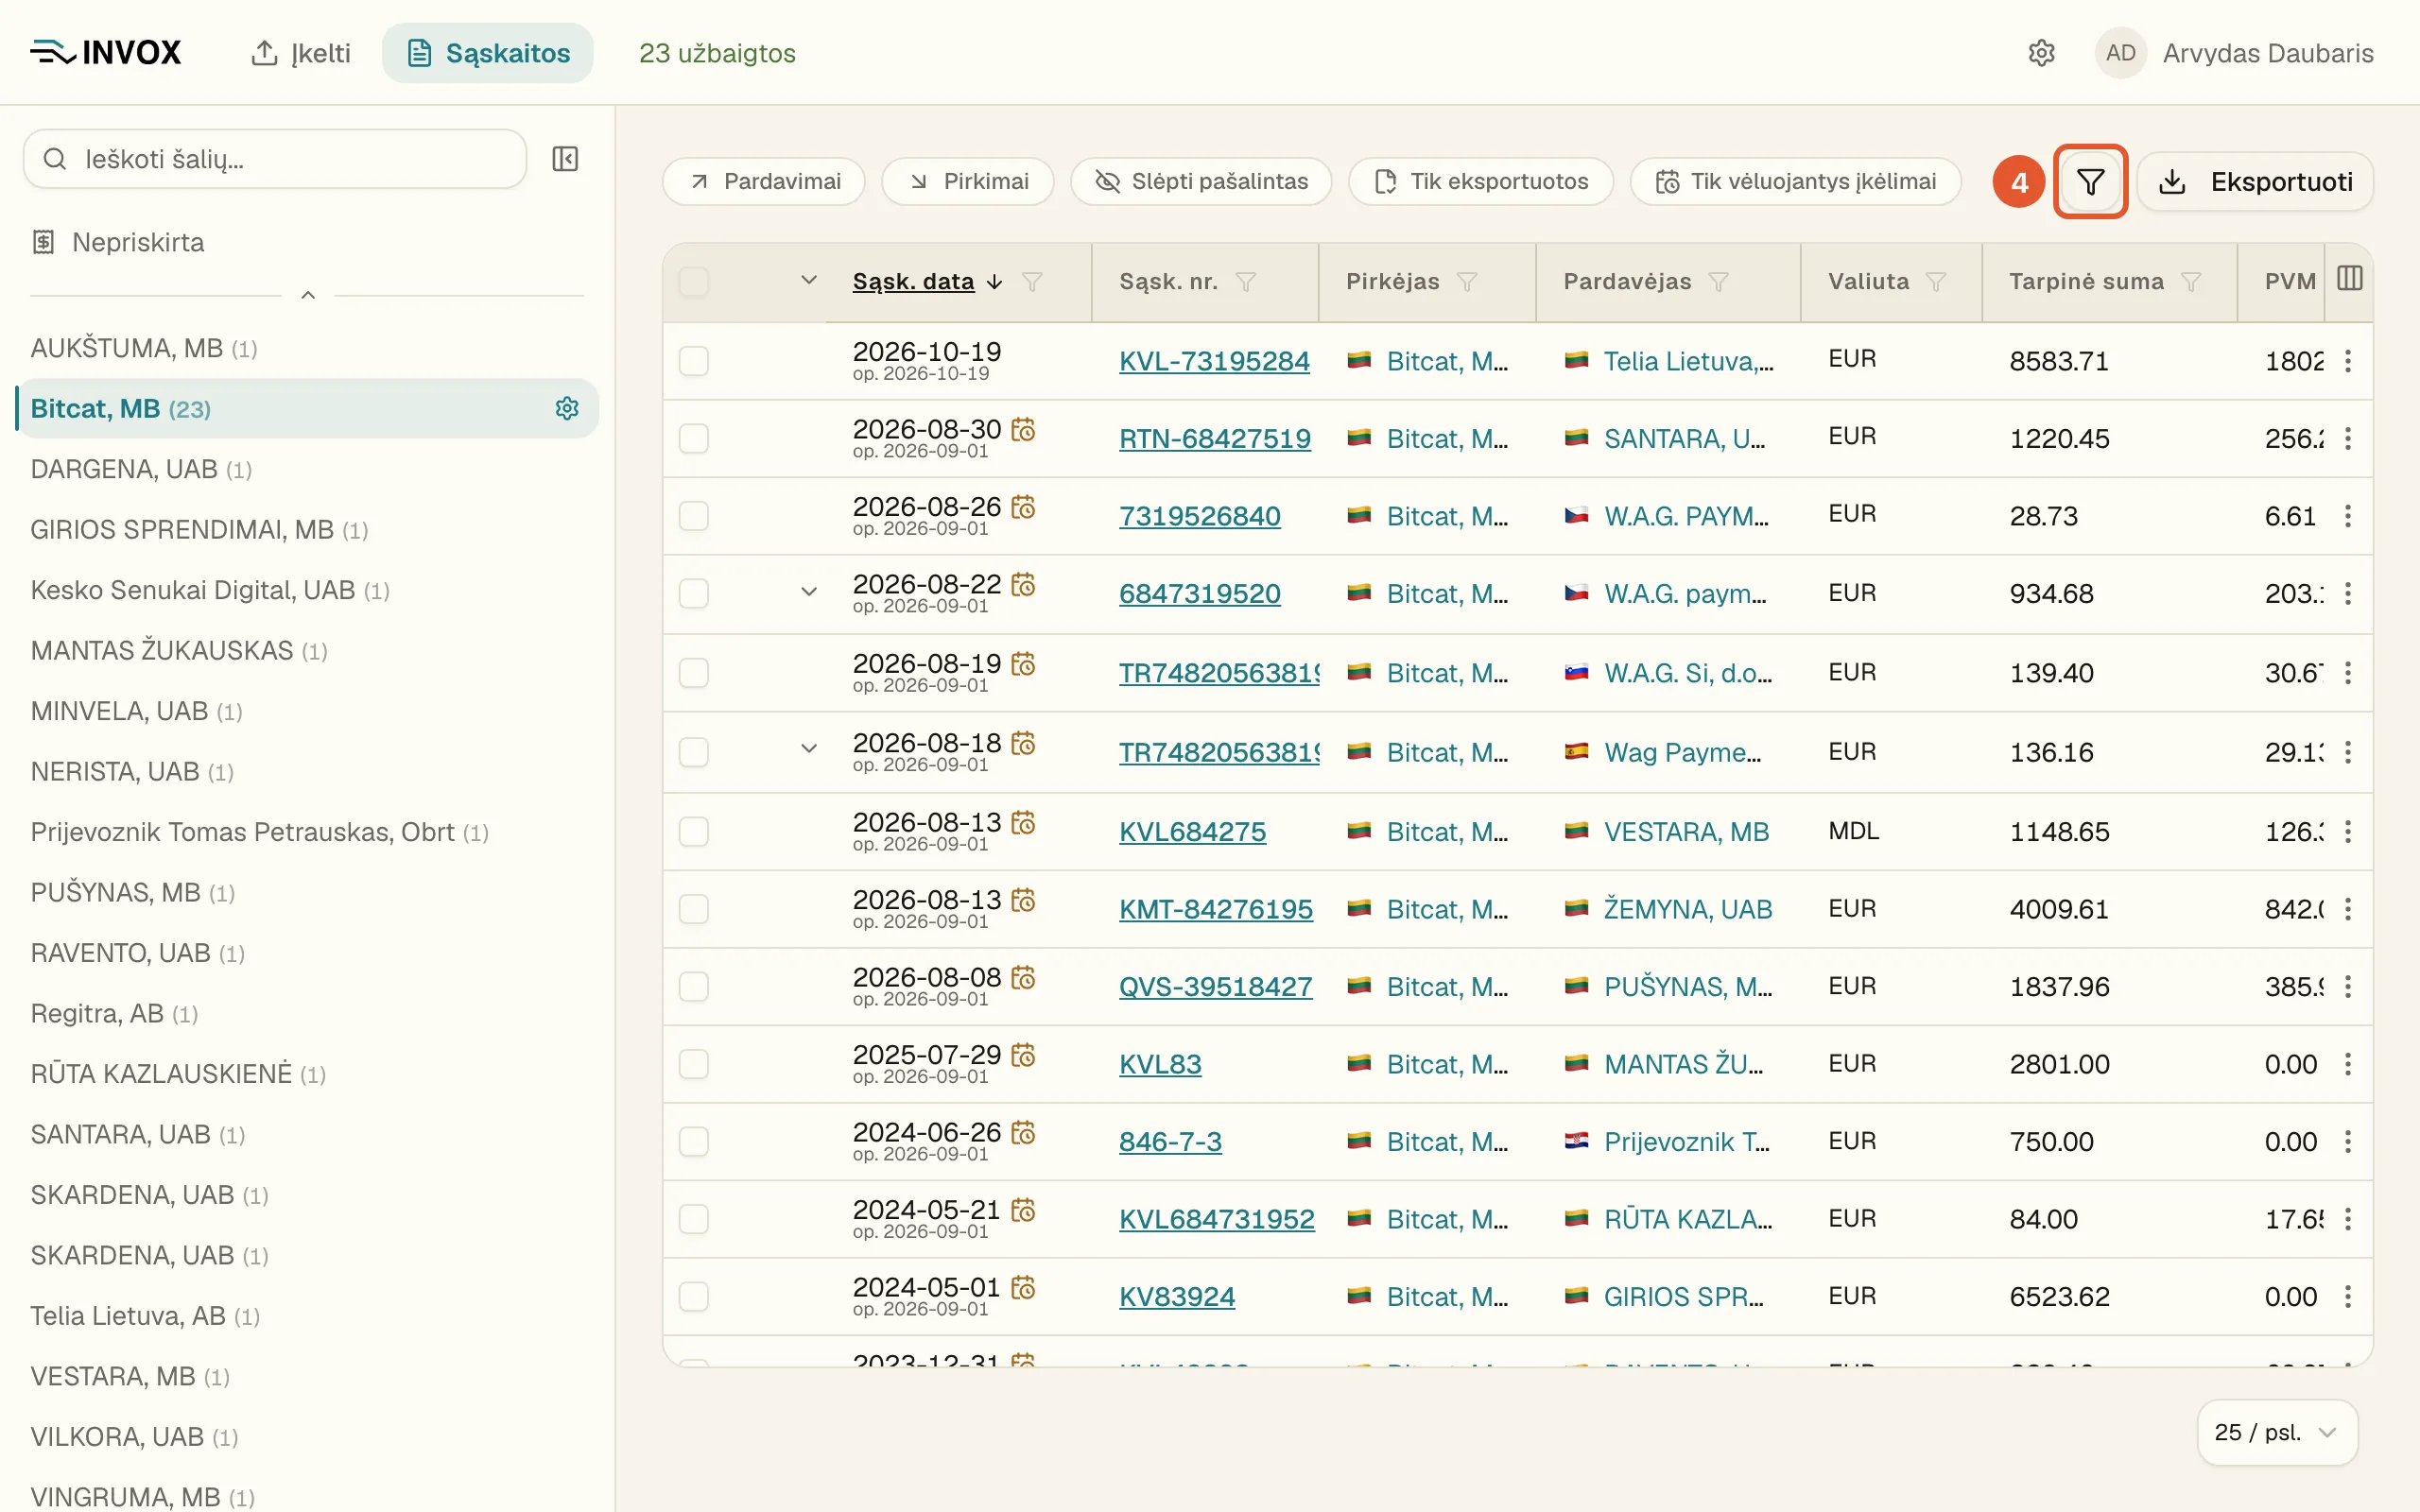This screenshot has width=2420, height=1512.
Task: Expand the 2026-08-18 invoice row
Action: (x=809, y=749)
